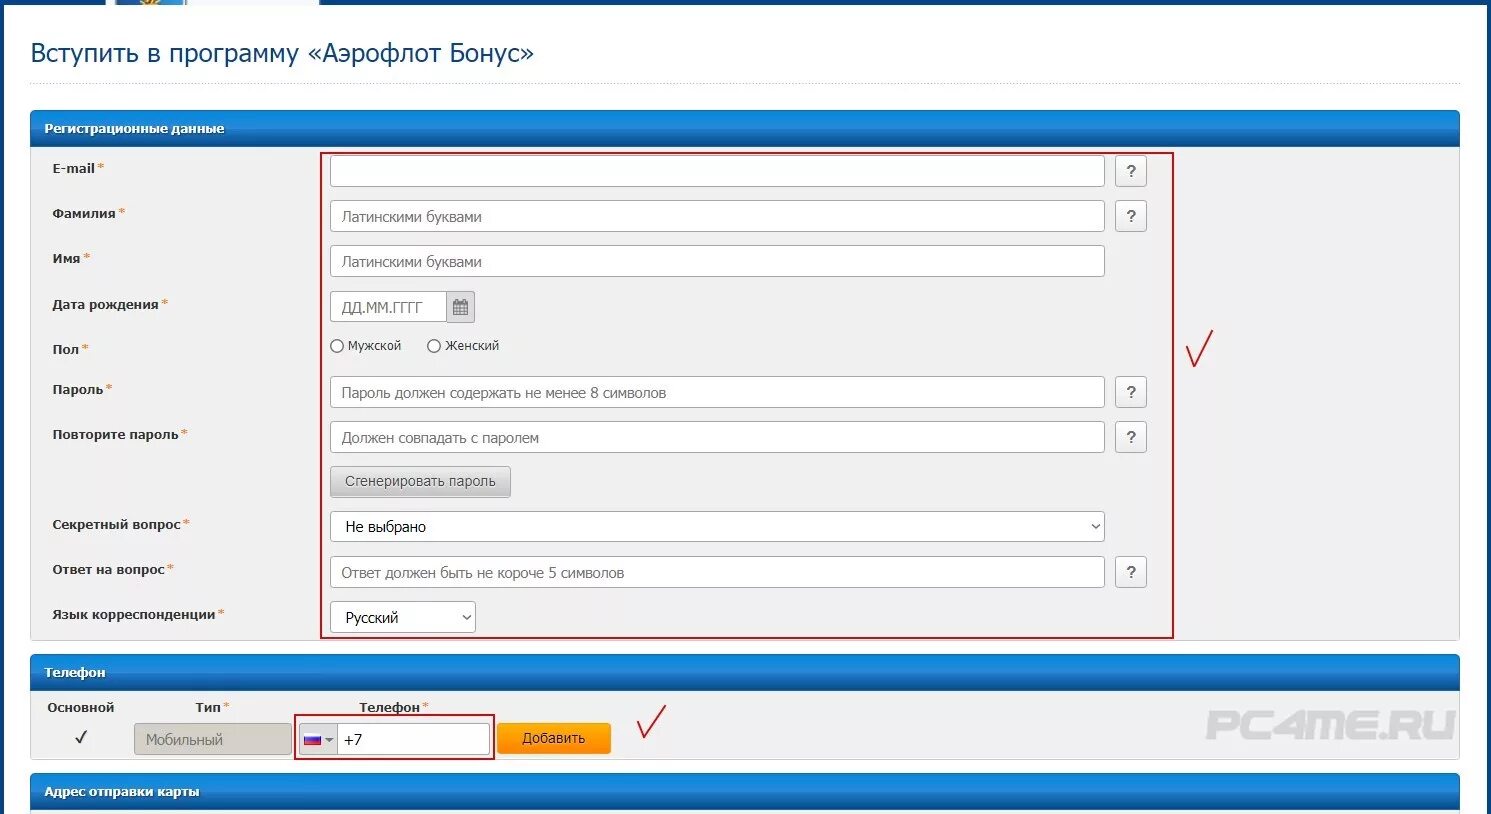Open the phone country flag selector

[318, 740]
